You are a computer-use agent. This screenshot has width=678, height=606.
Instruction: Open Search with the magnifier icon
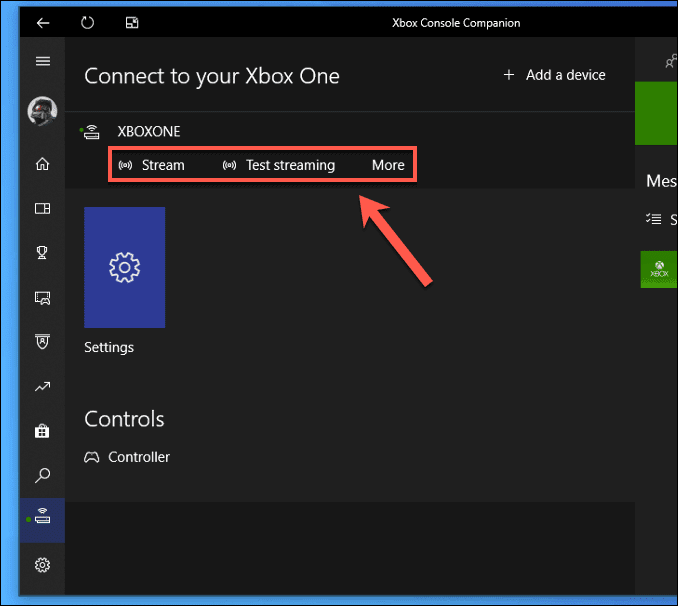42,475
